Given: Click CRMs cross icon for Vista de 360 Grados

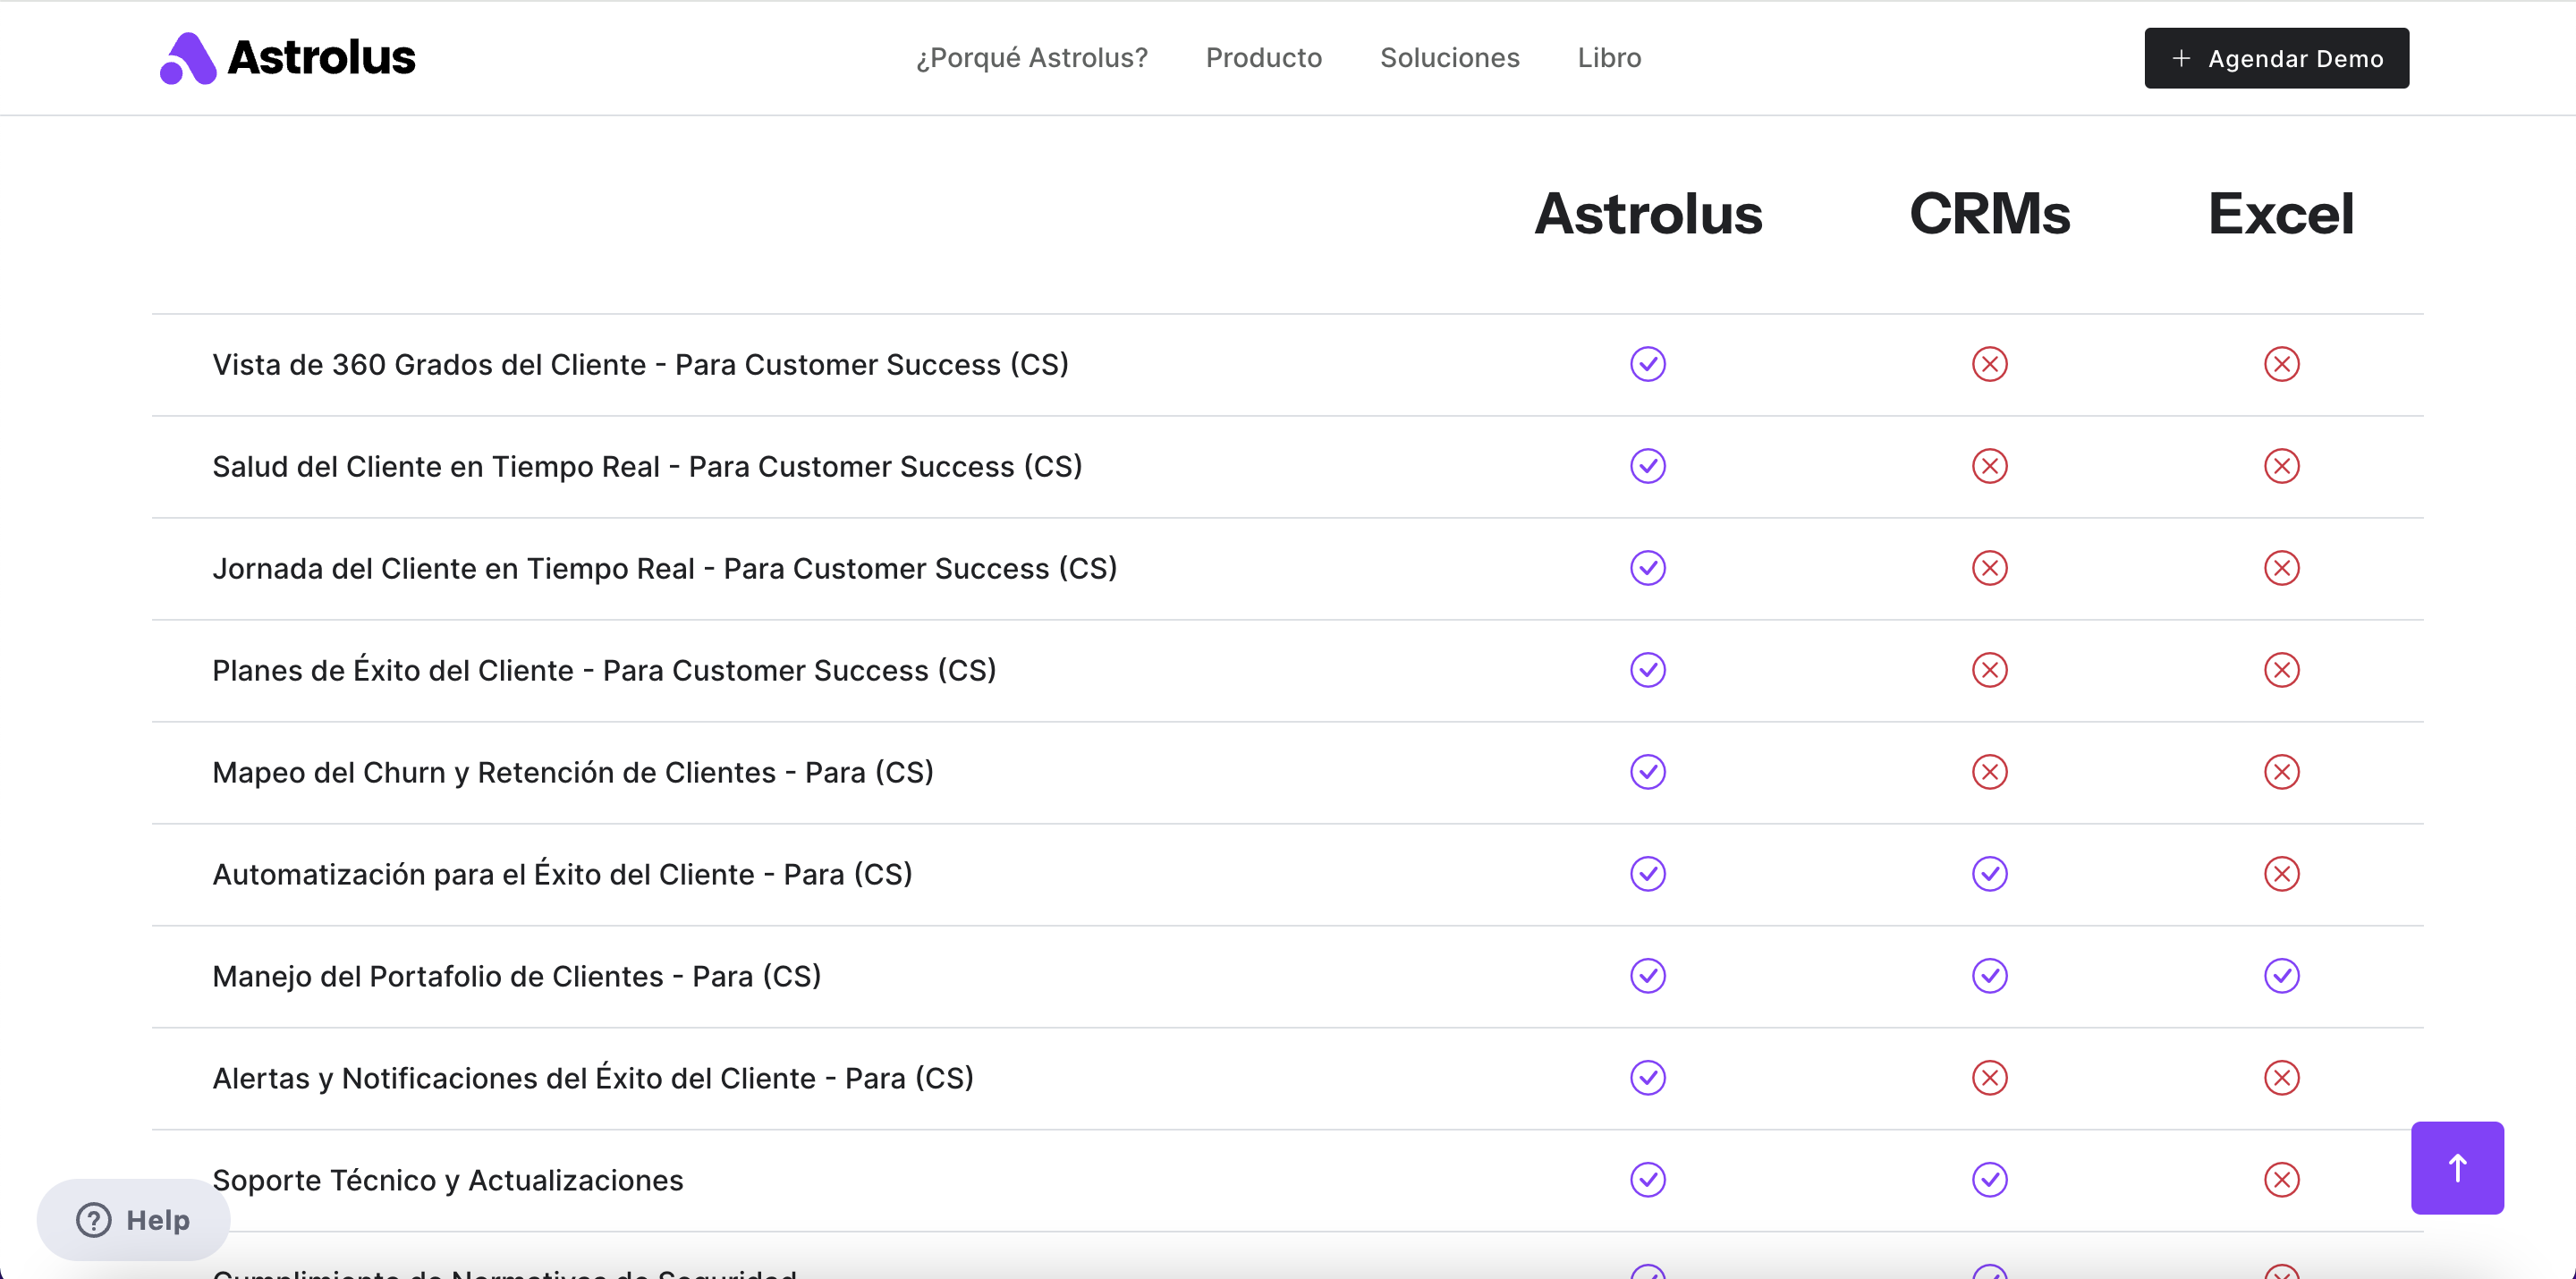Looking at the screenshot, I should (1989, 364).
